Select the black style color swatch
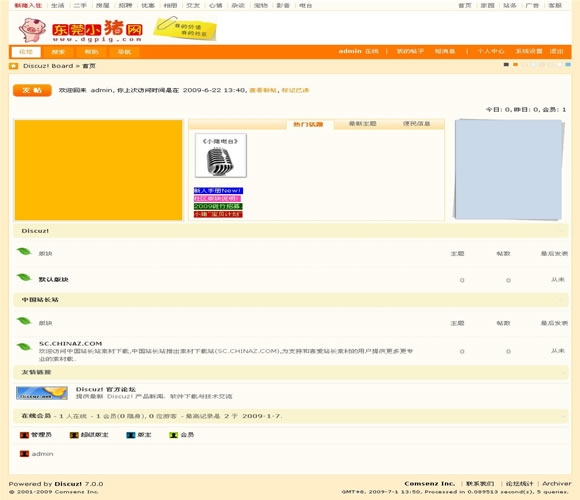This screenshot has height=500, width=580. [506, 65]
